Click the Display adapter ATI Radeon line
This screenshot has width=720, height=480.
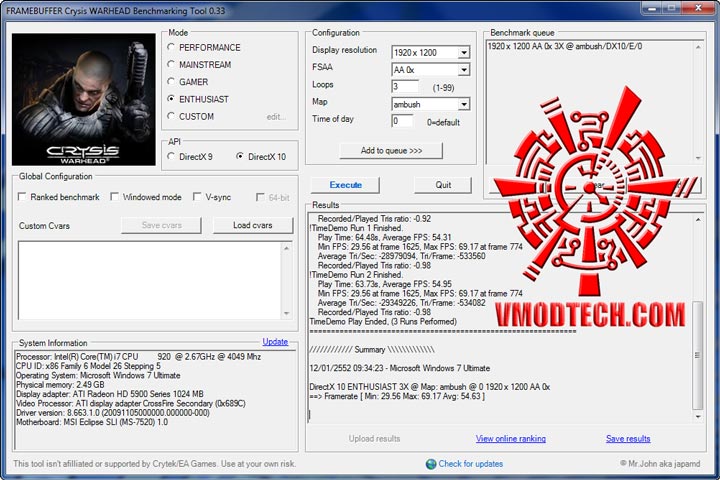[110, 394]
